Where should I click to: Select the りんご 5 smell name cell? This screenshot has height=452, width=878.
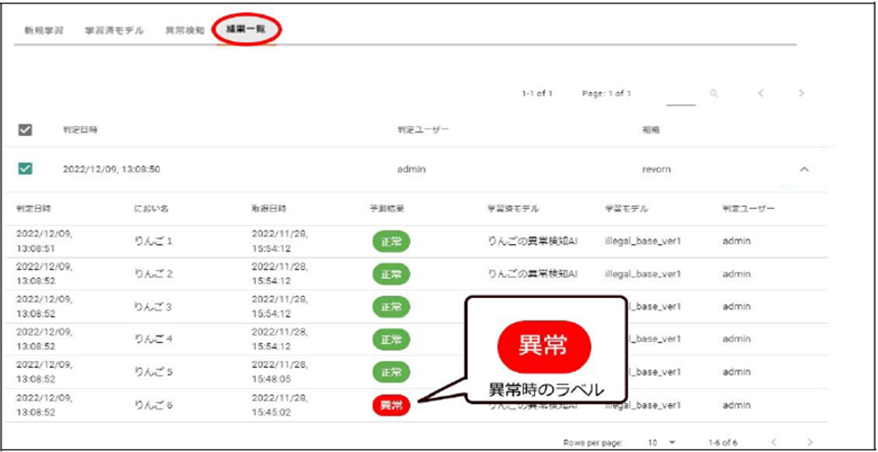click(x=153, y=372)
